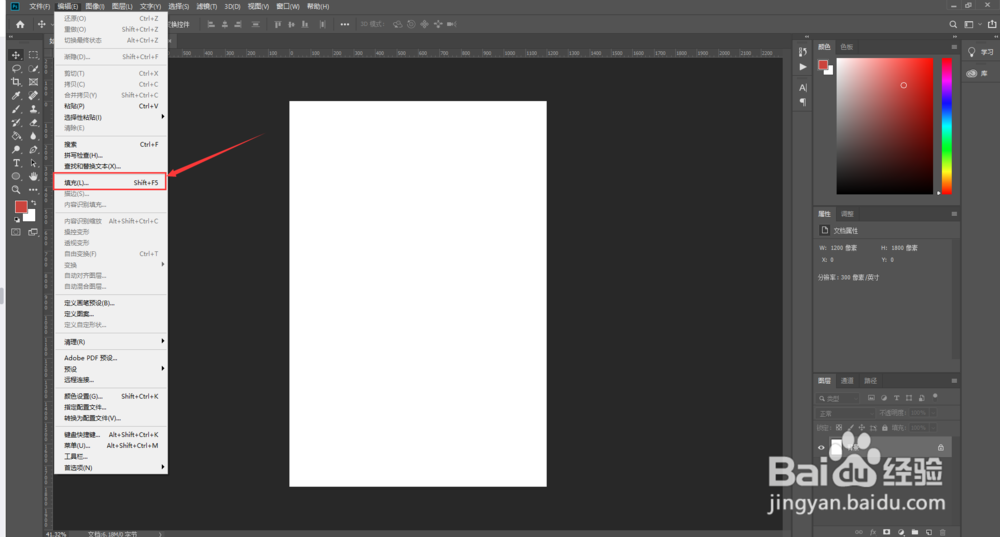Expand the 预设 submenu
Image resolution: width=1000 pixels, height=537 pixels.
click(x=111, y=369)
